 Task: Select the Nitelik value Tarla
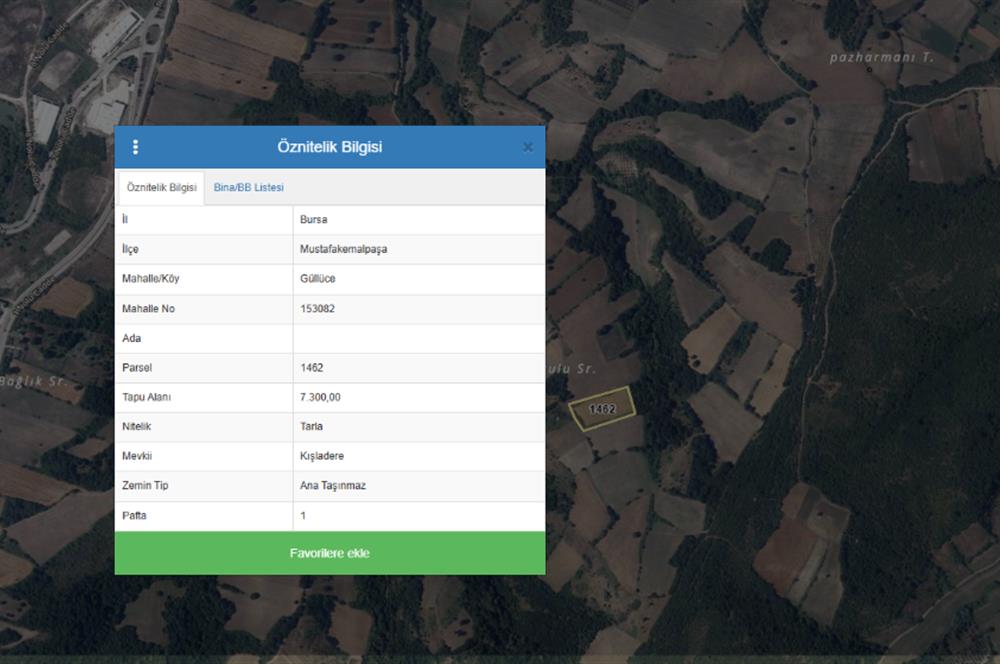[x=311, y=427]
